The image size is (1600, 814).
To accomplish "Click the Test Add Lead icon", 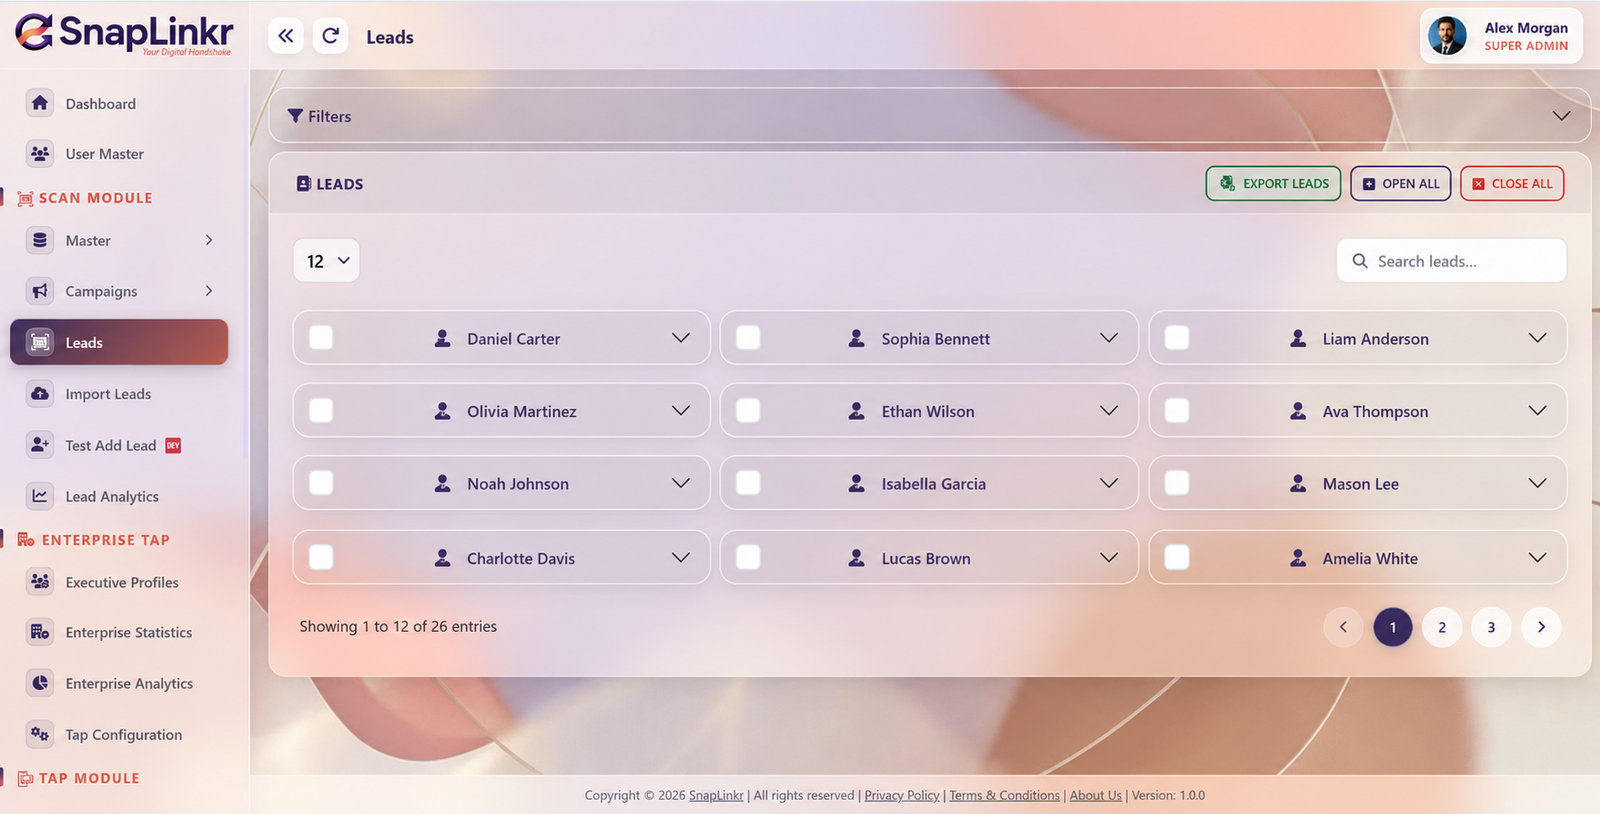I will pyautogui.click(x=40, y=445).
